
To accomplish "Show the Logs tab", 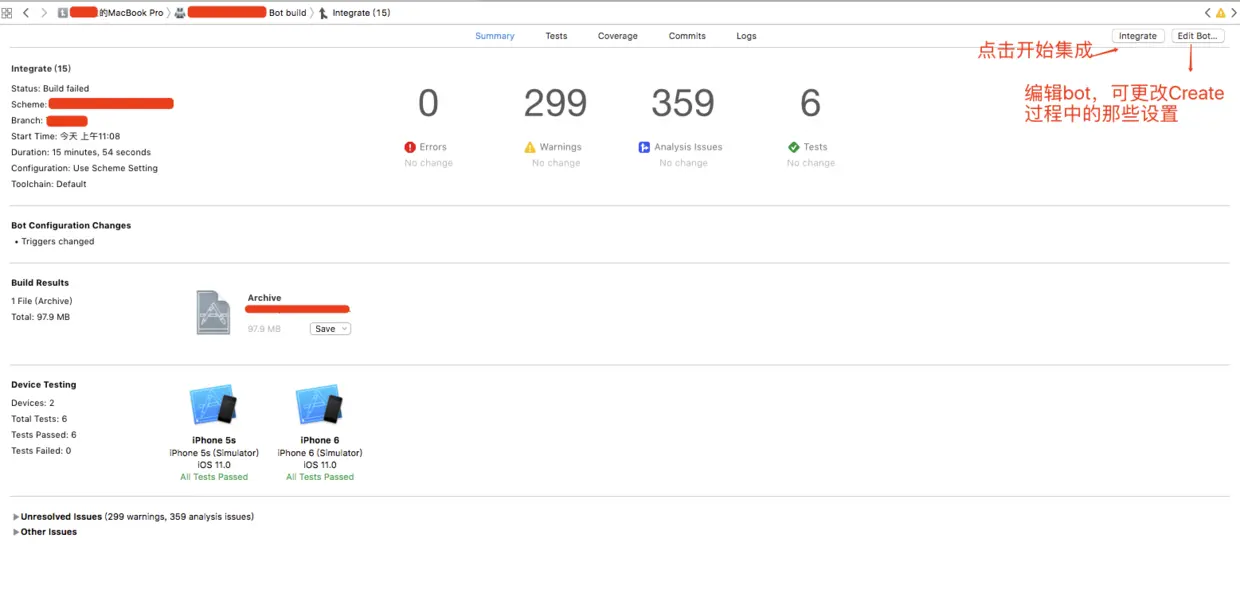I will pos(747,36).
